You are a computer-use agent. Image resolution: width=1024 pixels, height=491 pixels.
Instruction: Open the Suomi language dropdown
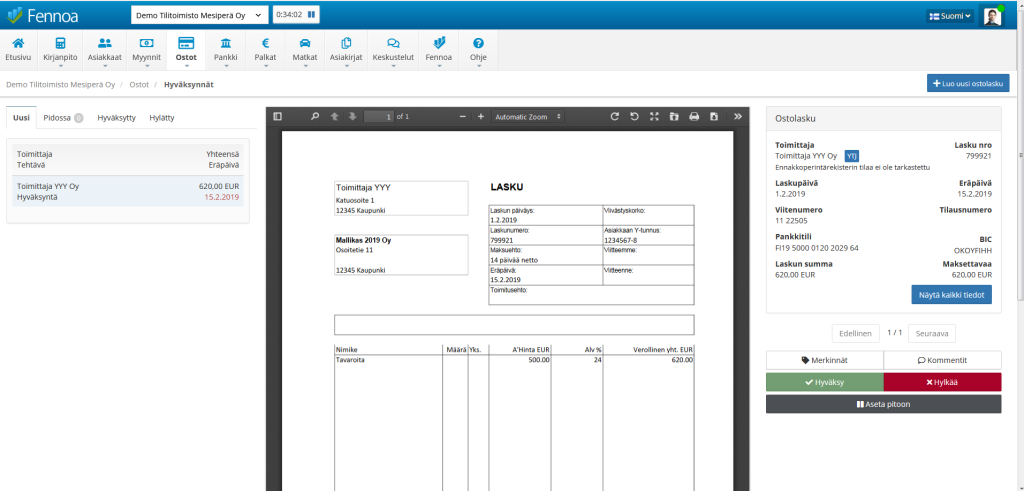[949, 16]
